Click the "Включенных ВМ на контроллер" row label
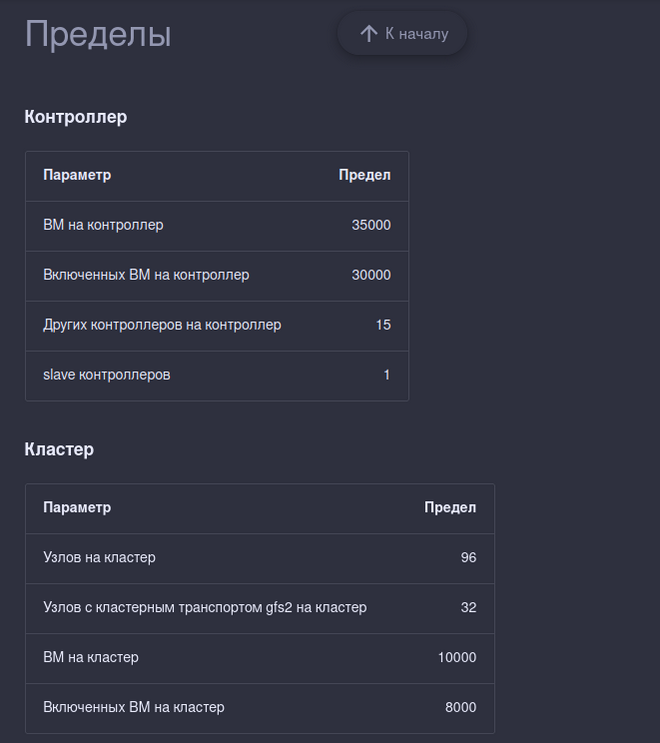 (x=146, y=275)
